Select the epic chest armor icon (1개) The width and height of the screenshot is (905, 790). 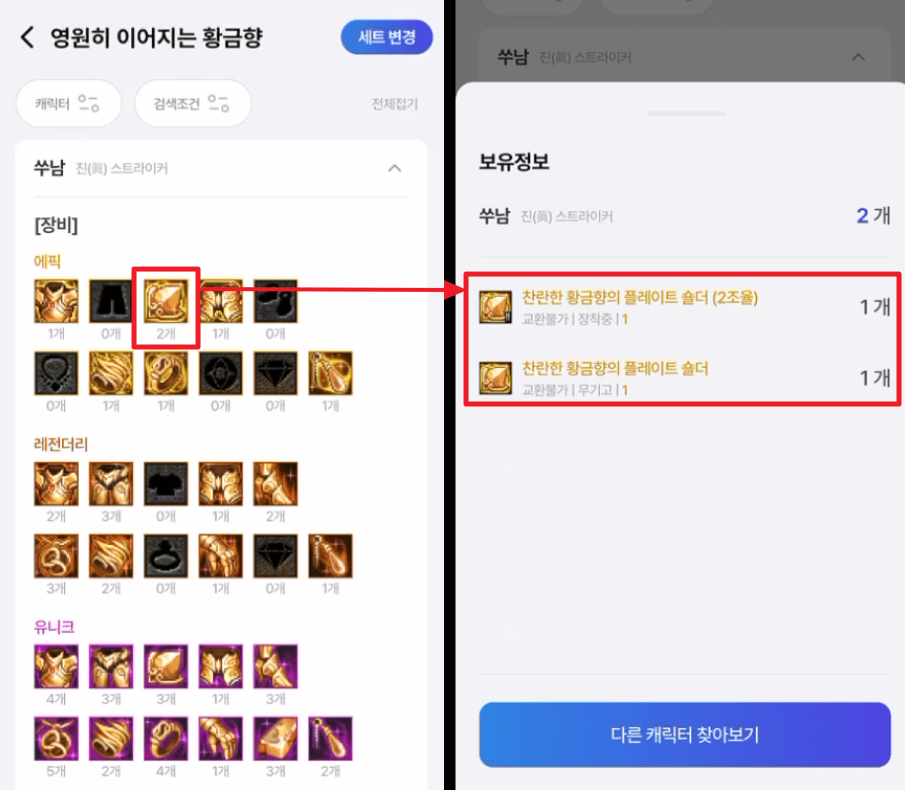point(56,301)
